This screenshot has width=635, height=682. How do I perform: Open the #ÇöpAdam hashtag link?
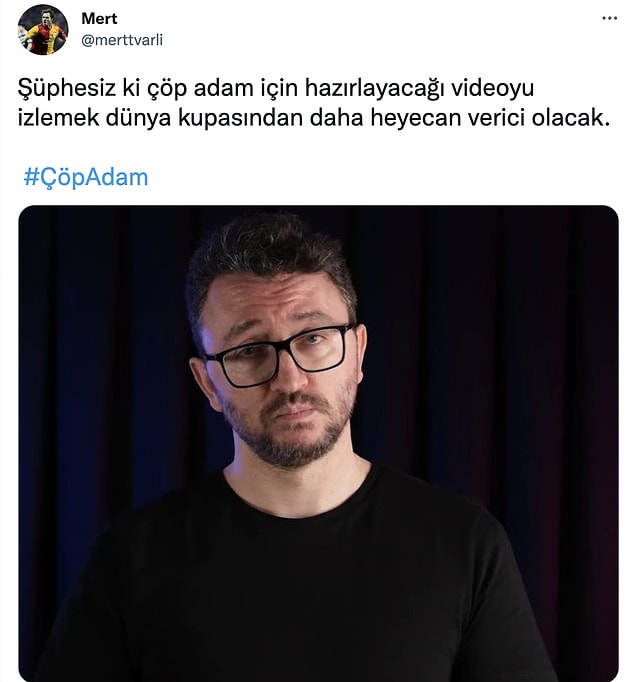[86, 177]
